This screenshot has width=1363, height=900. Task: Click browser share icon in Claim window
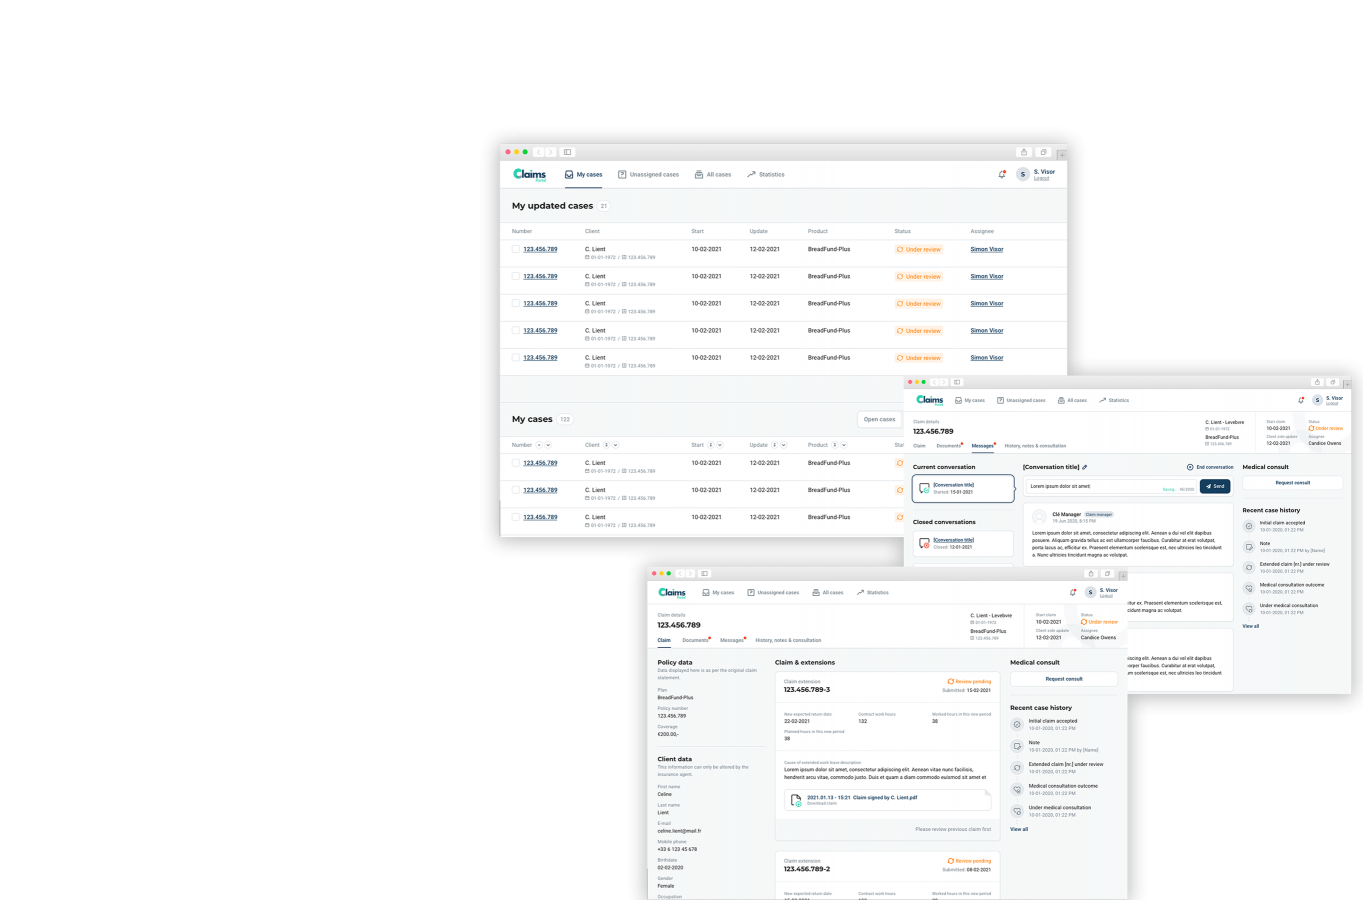1091,574
